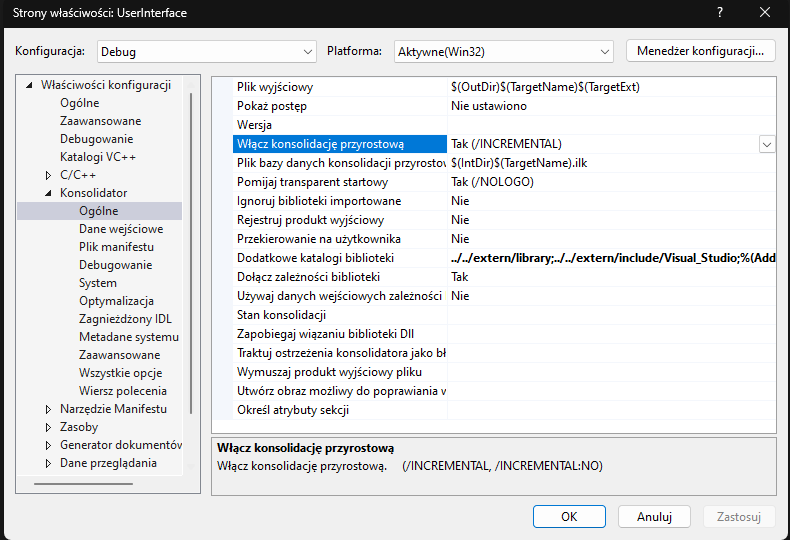Select Debugowanie under Konsolidator
The height and width of the screenshot is (540, 790).
(115, 265)
